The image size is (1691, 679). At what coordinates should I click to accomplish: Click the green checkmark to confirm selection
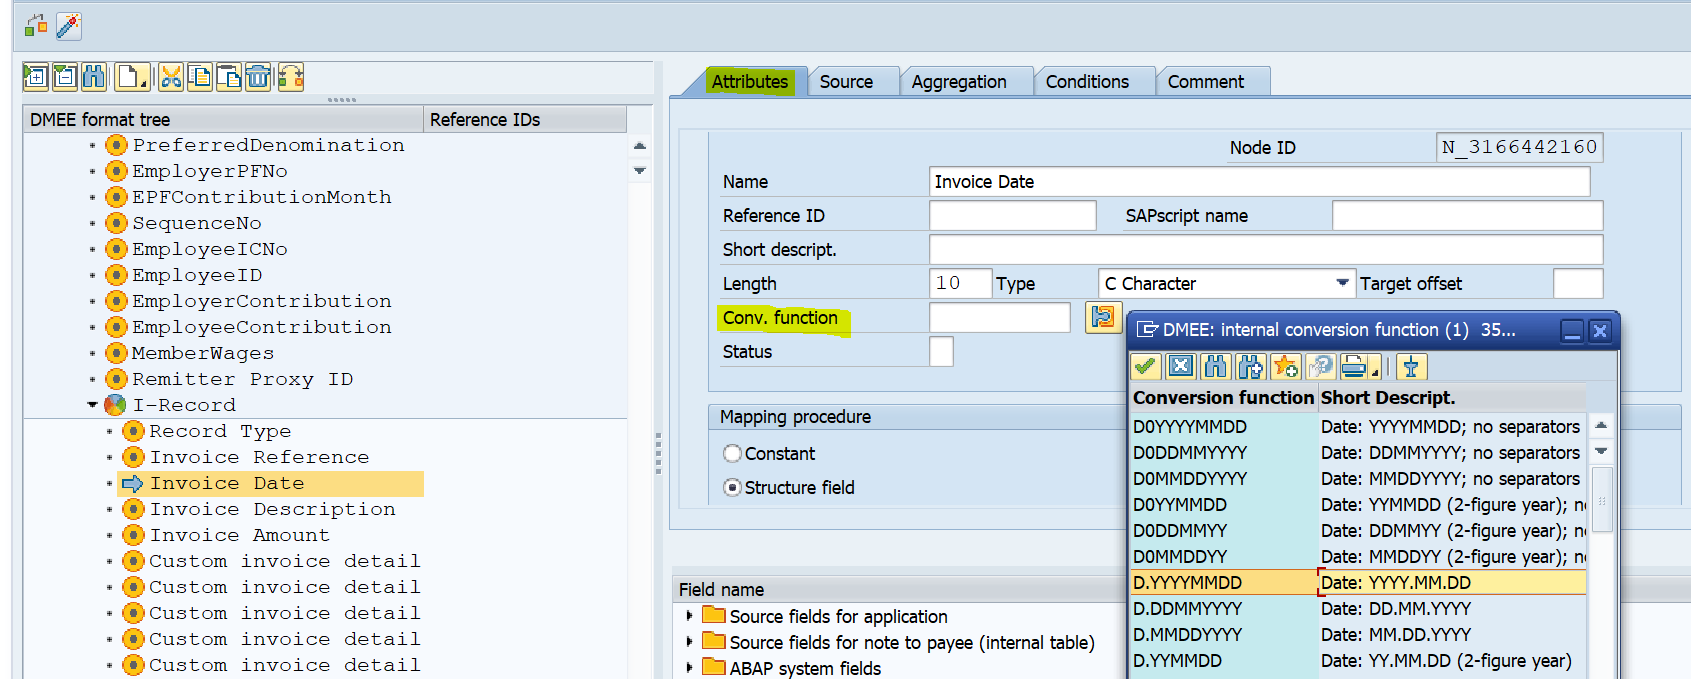point(1146,367)
